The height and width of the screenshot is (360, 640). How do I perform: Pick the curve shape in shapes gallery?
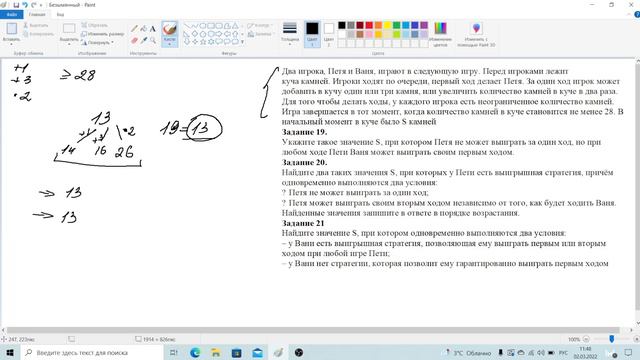(195, 26)
